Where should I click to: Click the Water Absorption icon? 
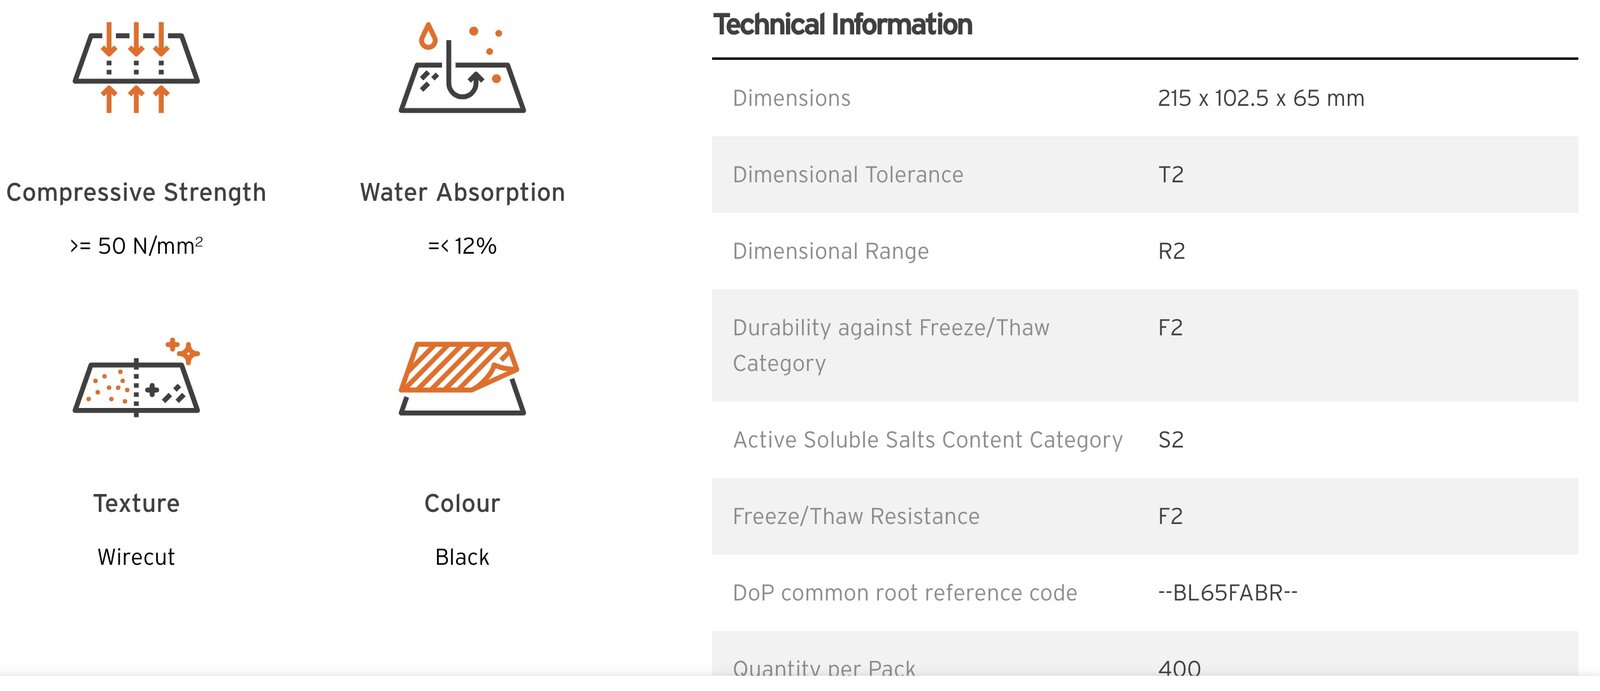[462, 68]
